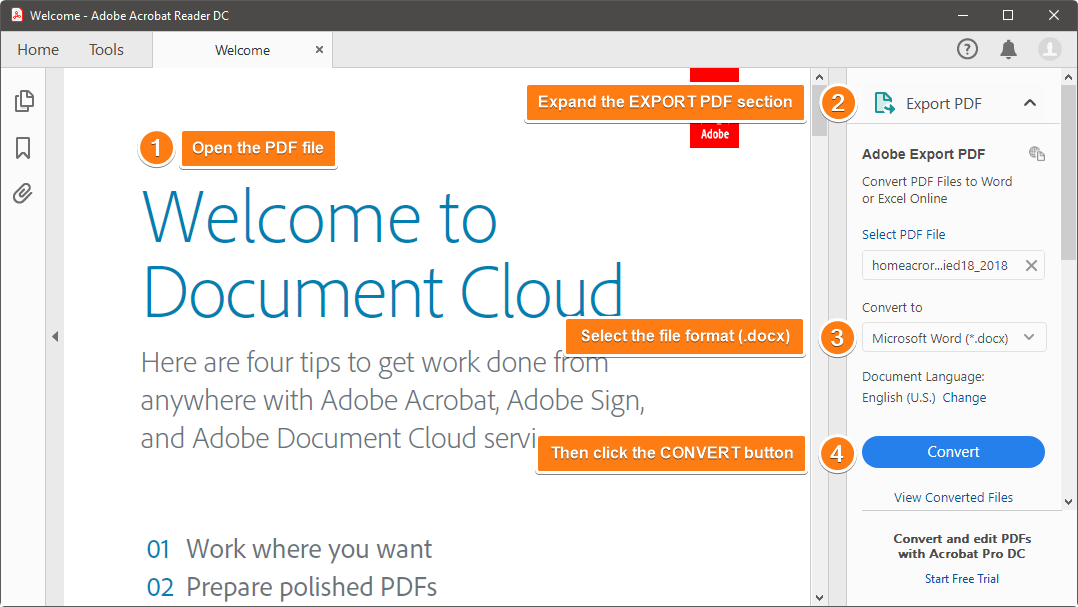Switch to the Tools tab

106,49
